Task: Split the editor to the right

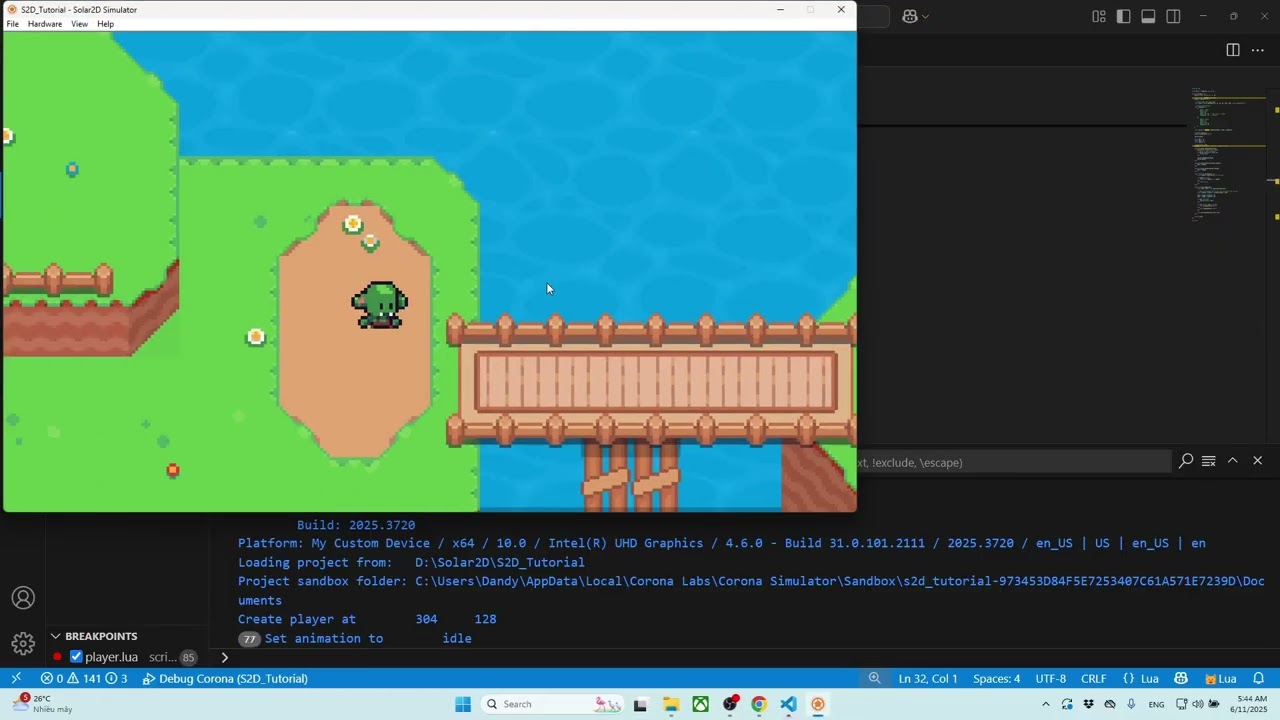Action: [1233, 50]
